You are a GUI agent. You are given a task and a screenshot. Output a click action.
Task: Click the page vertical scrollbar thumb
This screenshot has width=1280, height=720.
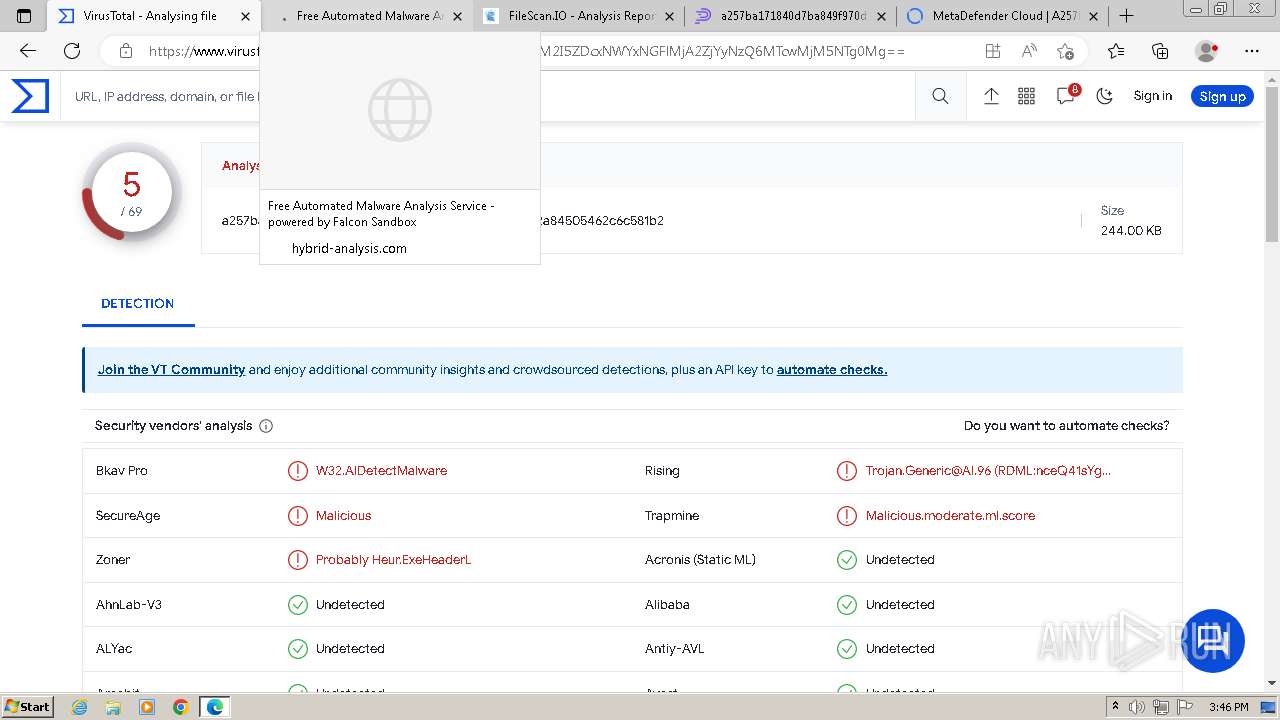[x=1272, y=165]
